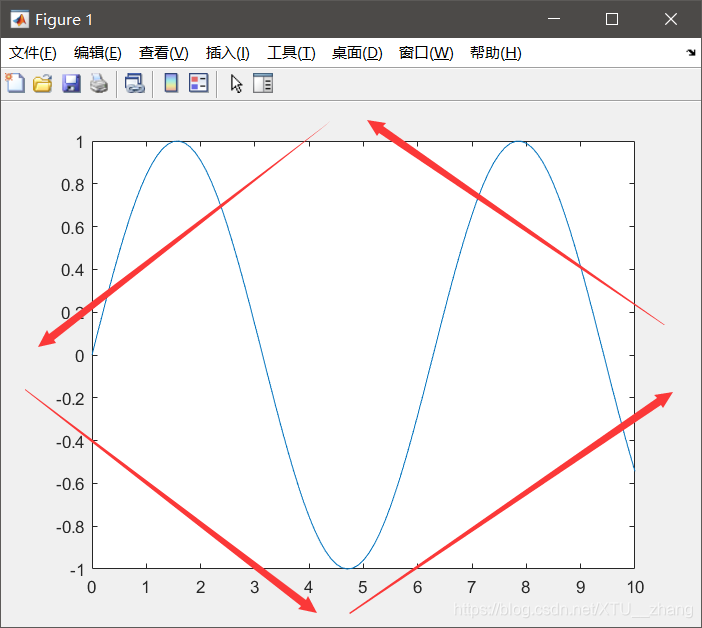Click the sine curve peak near x=8
The image size is (702, 628).
pyautogui.click(x=518, y=141)
